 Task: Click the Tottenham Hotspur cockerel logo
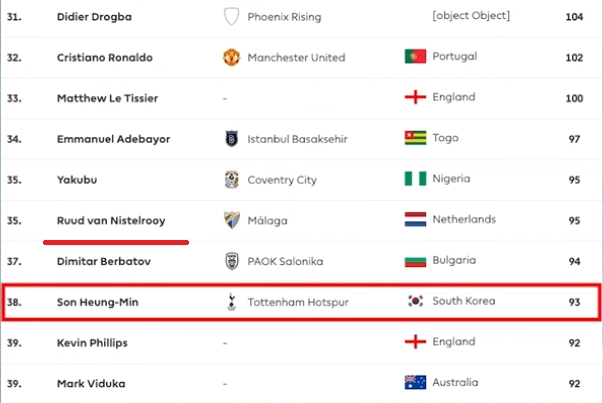coord(232,302)
